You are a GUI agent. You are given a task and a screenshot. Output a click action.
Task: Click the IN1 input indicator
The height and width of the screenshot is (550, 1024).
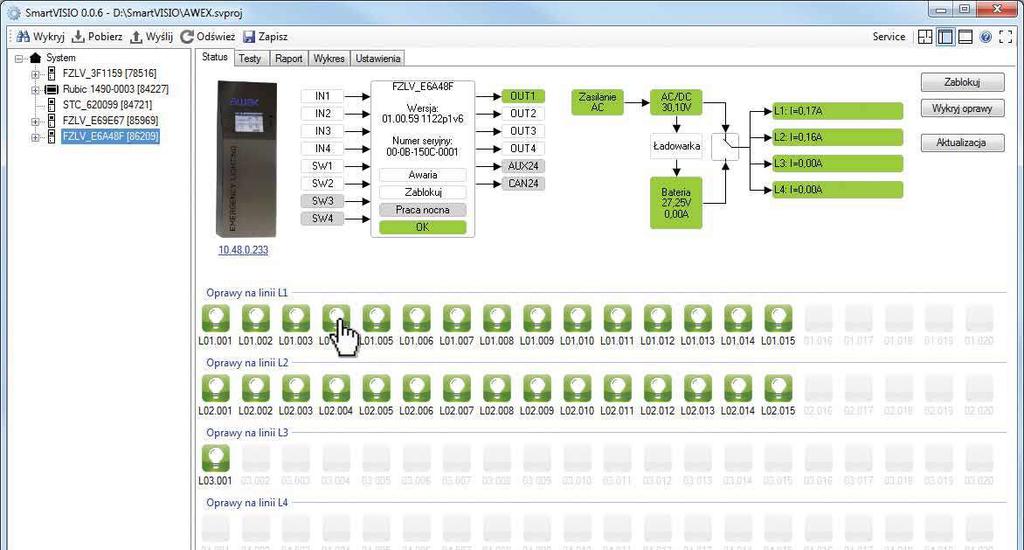point(322,96)
